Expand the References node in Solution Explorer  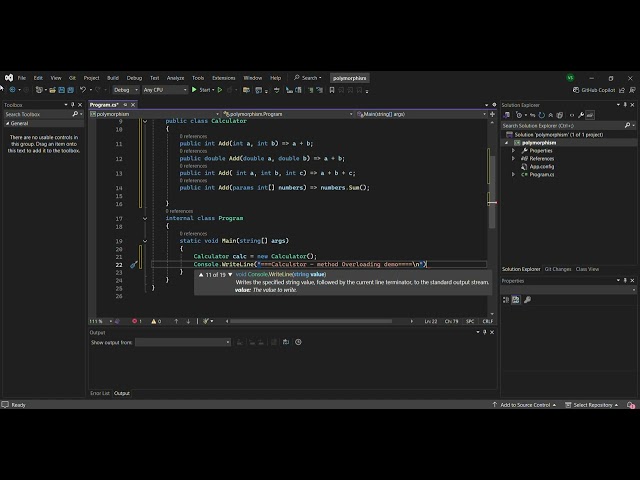coord(513,158)
